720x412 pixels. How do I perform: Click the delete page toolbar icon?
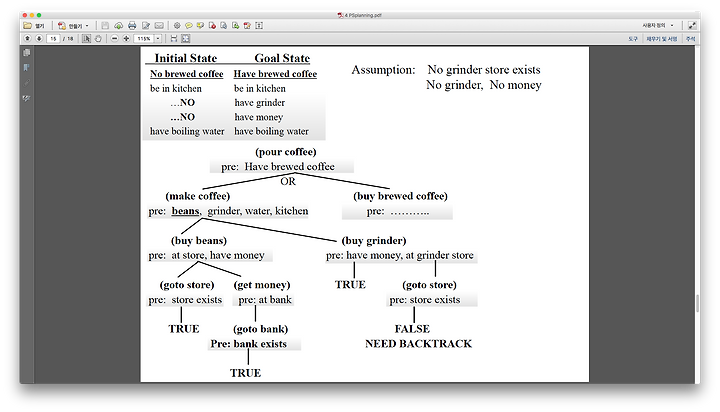pyautogui.click(x=212, y=26)
